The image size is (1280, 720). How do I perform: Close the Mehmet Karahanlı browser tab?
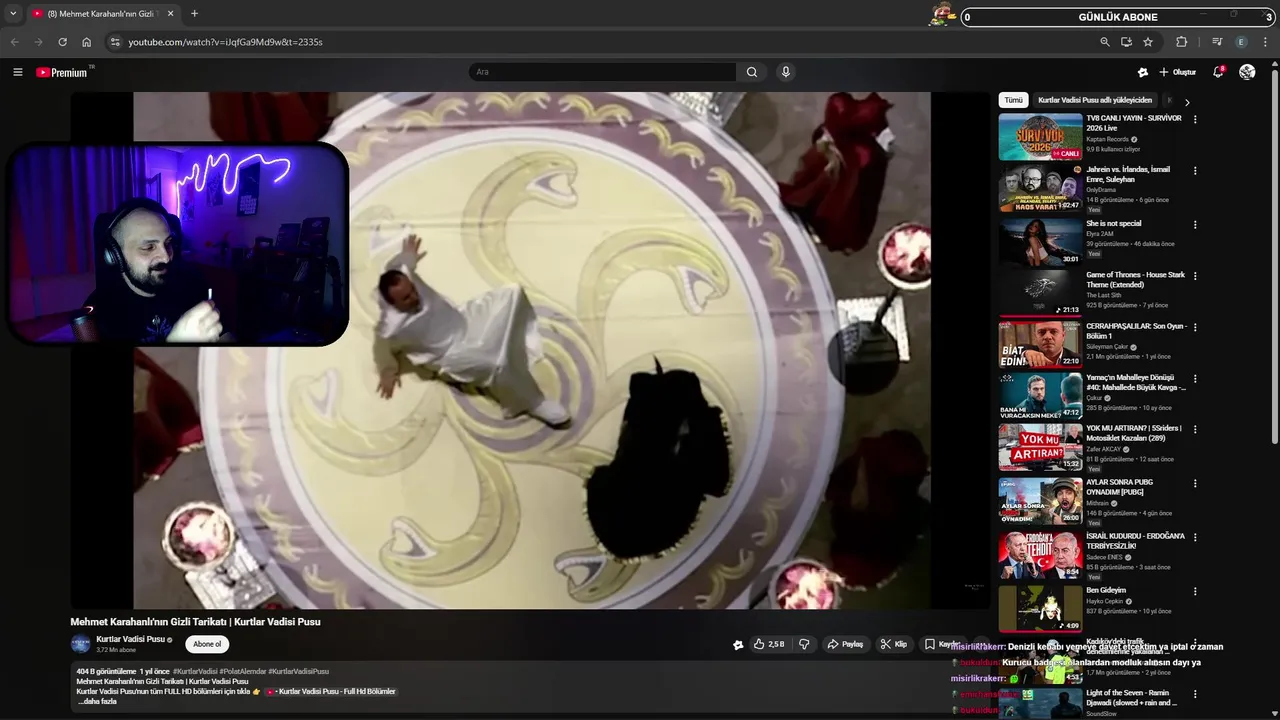click(x=170, y=14)
